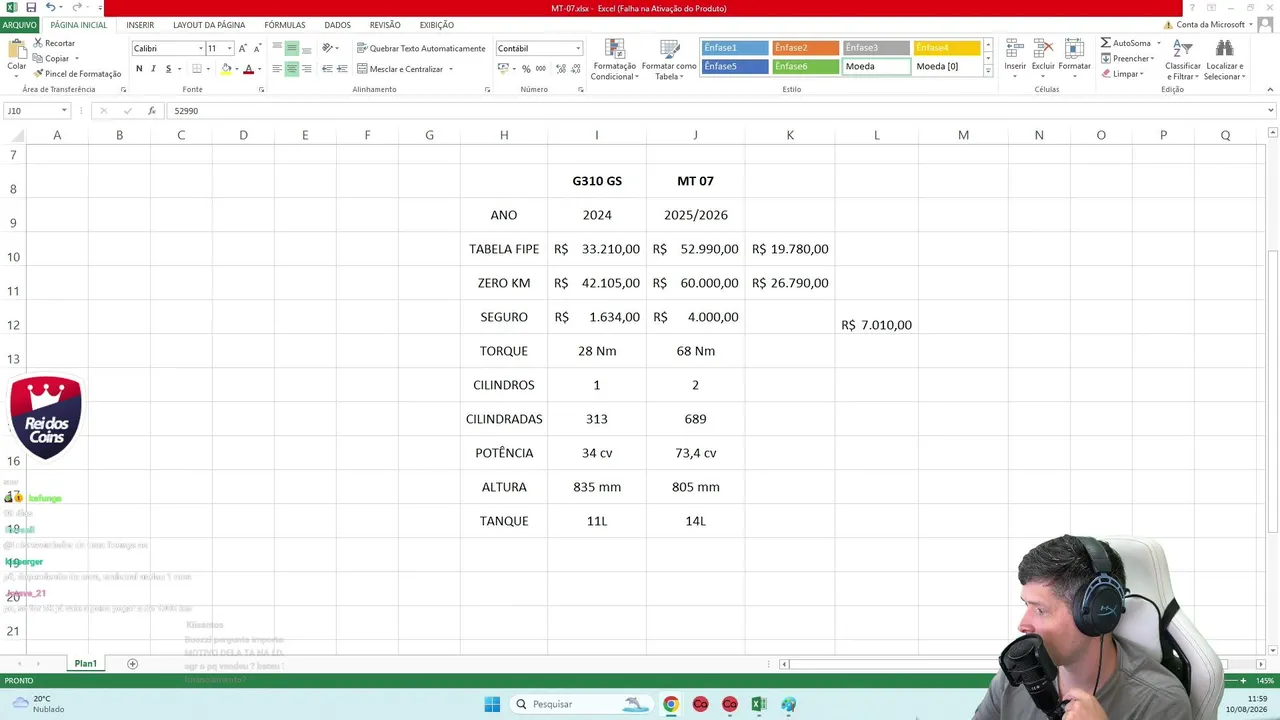The width and height of the screenshot is (1280, 720).
Task: Click the insert function fx button
Action: pyautogui.click(x=151, y=111)
